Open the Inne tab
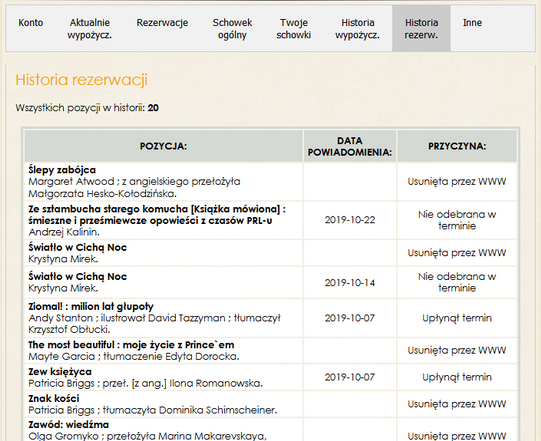Screen dimensions: 541x441 pyautogui.click(x=472, y=23)
